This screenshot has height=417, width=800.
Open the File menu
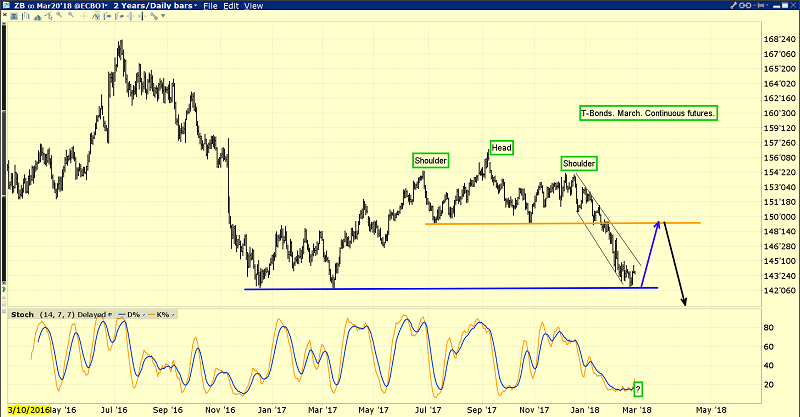[209, 6]
